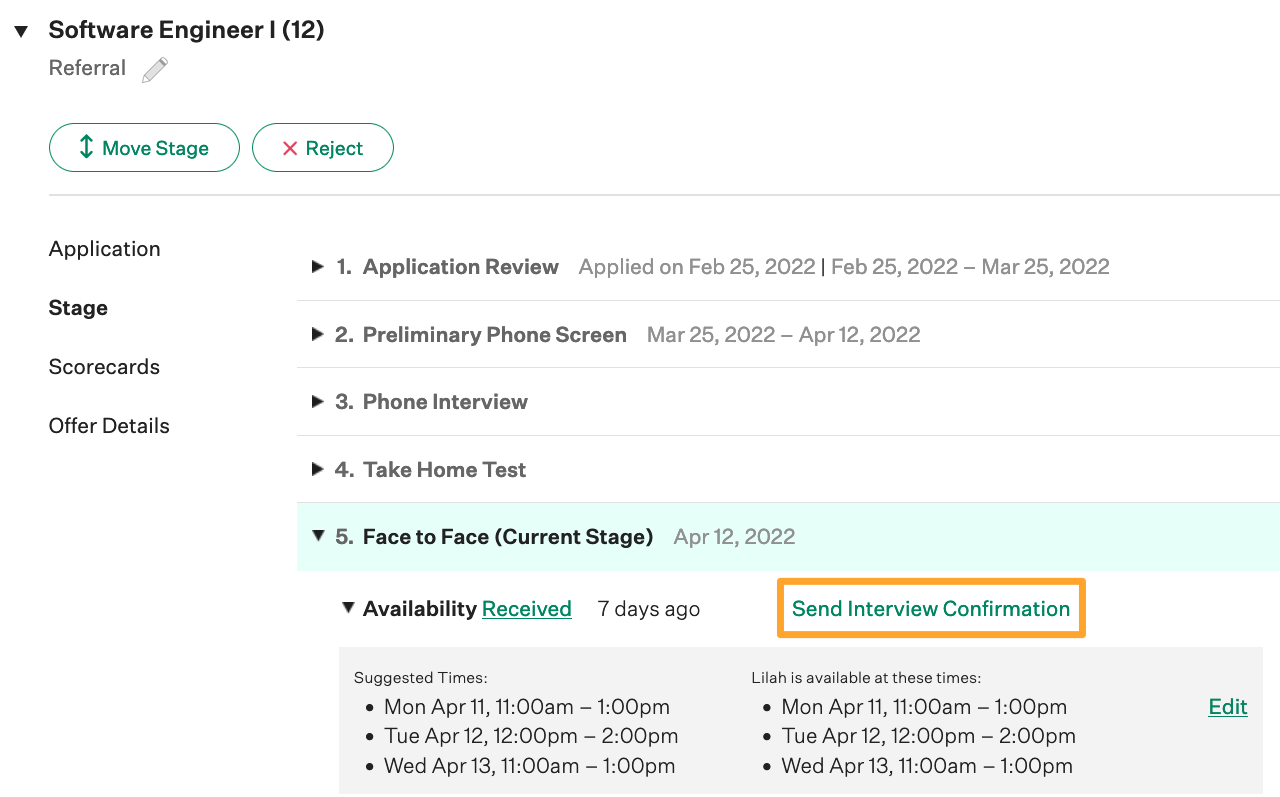Select Stage in the left sidebar
The width and height of the screenshot is (1280, 797).
pos(78,307)
